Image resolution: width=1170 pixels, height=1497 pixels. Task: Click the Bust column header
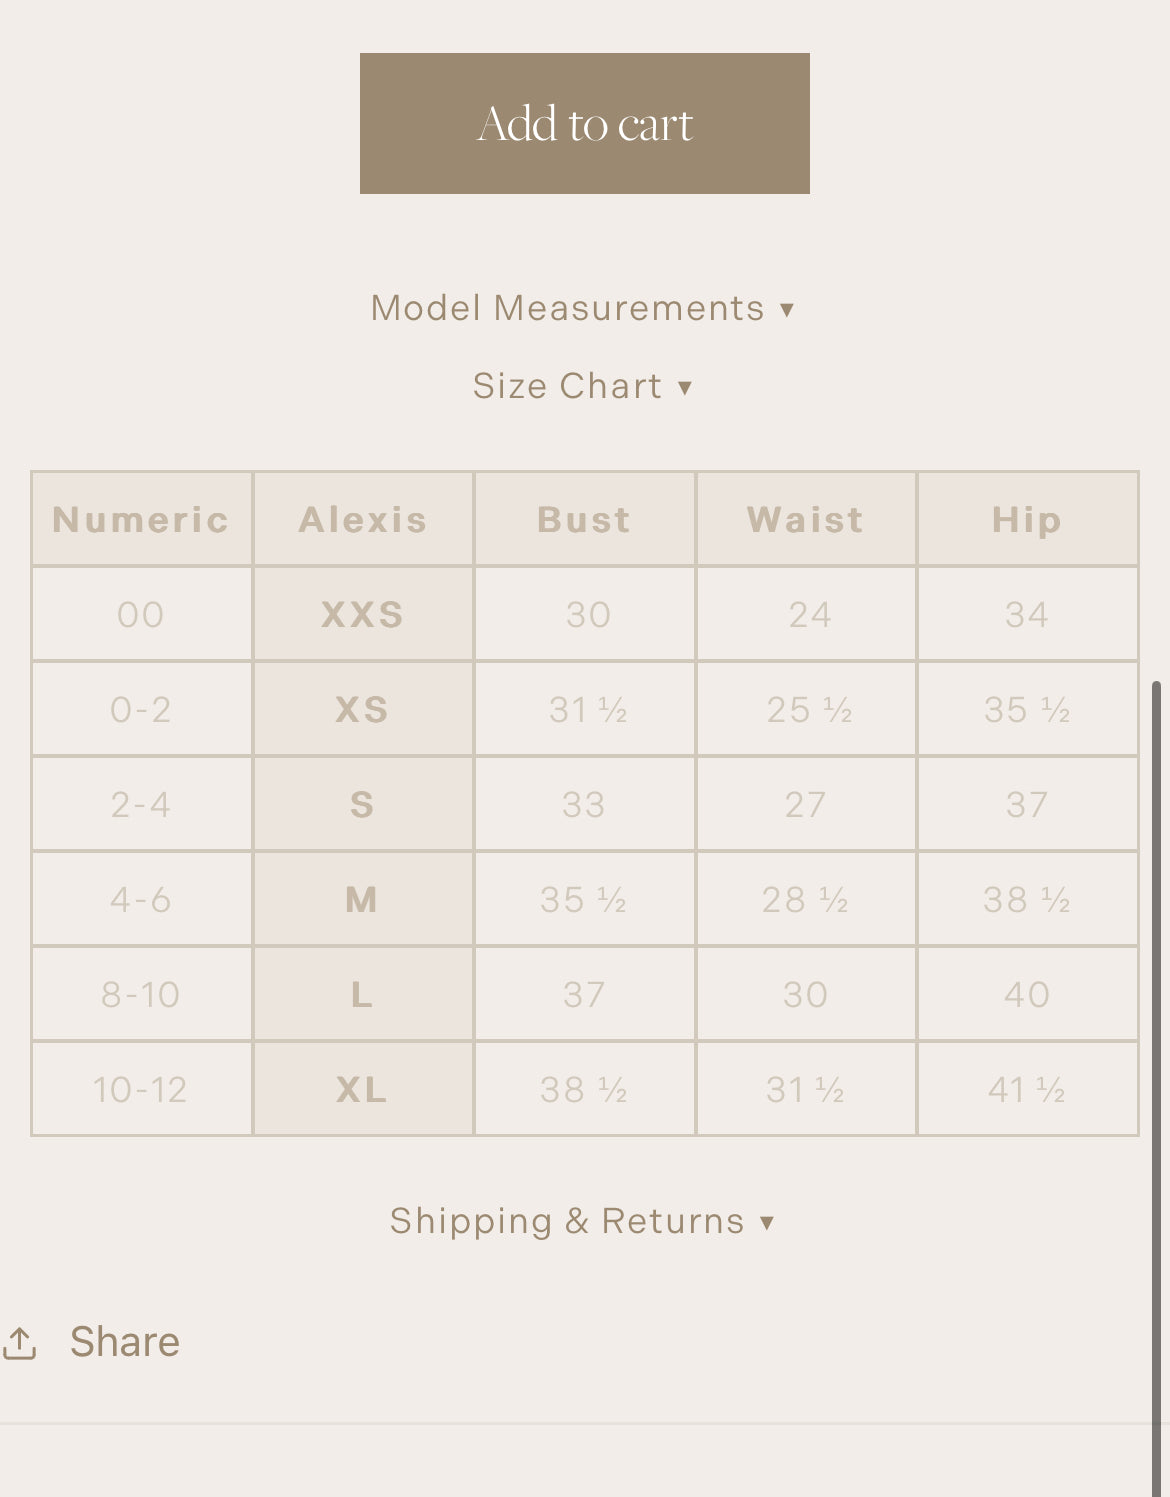(x=584, y=520)
